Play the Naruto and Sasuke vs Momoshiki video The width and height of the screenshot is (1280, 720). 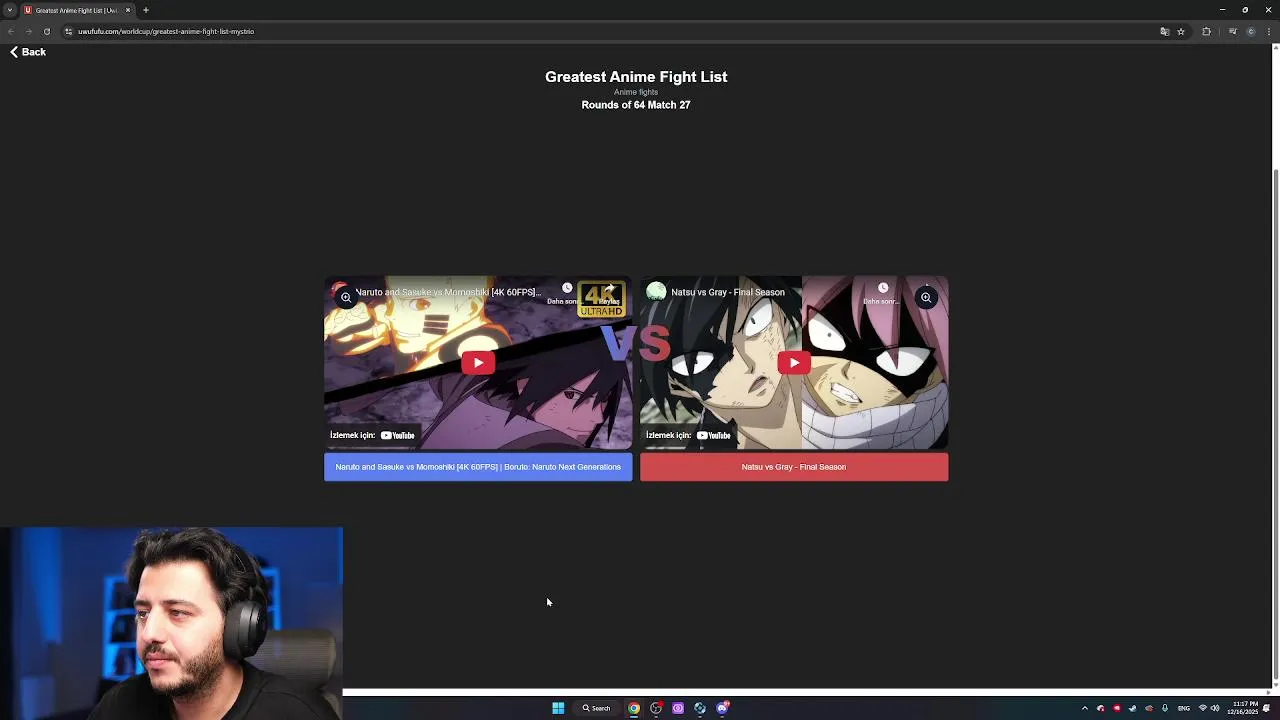478,363
